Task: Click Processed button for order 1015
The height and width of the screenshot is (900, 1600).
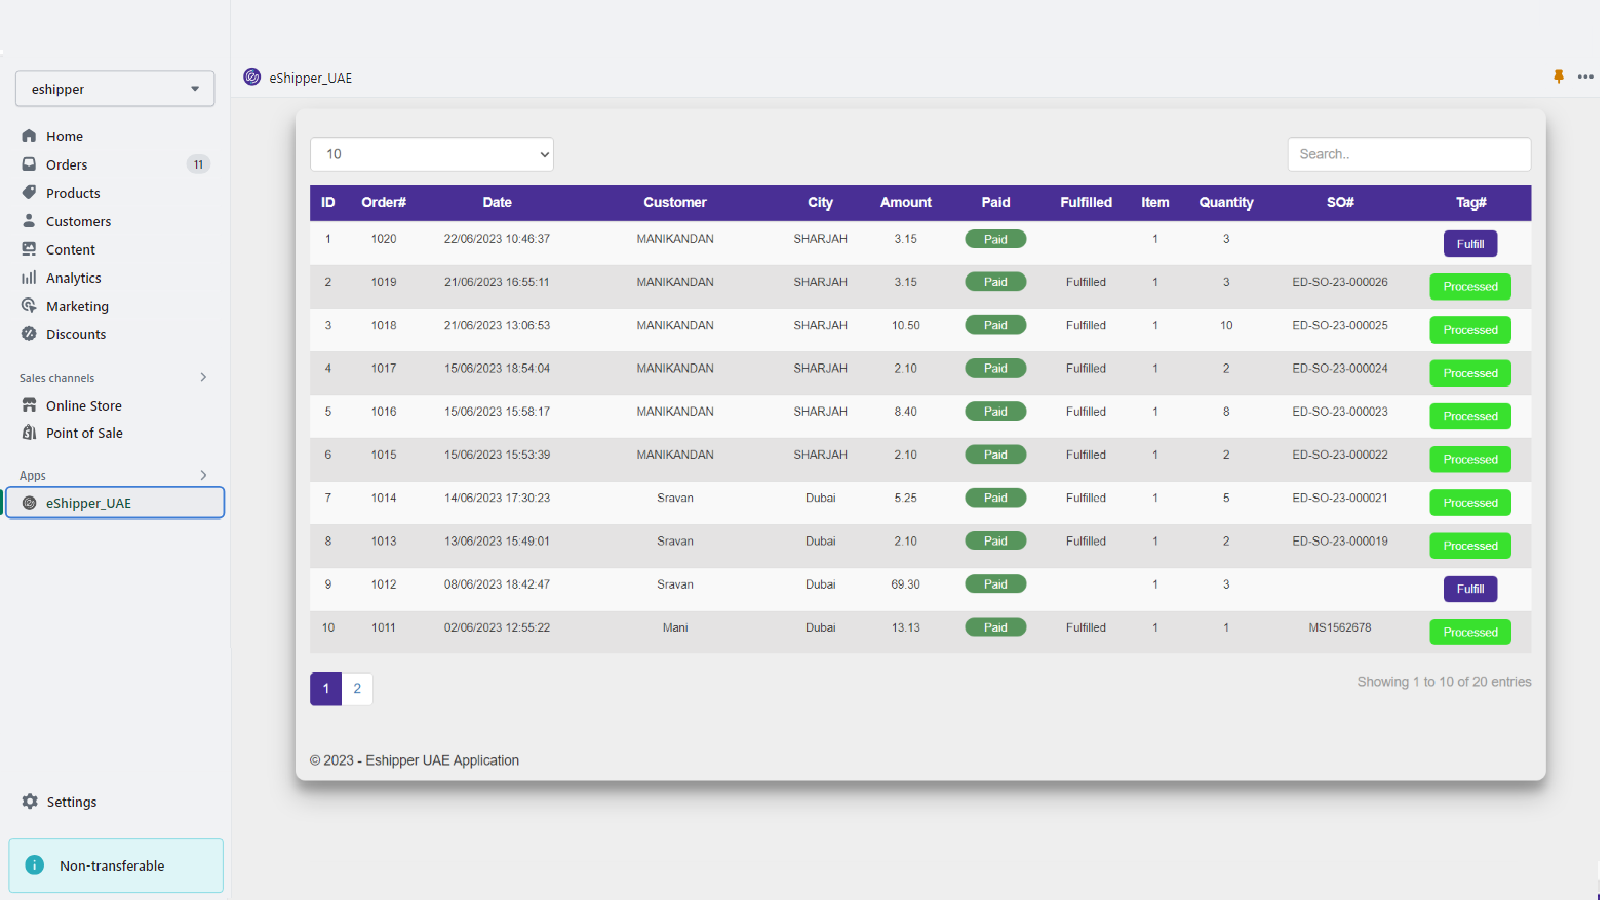Action: 1470,459
